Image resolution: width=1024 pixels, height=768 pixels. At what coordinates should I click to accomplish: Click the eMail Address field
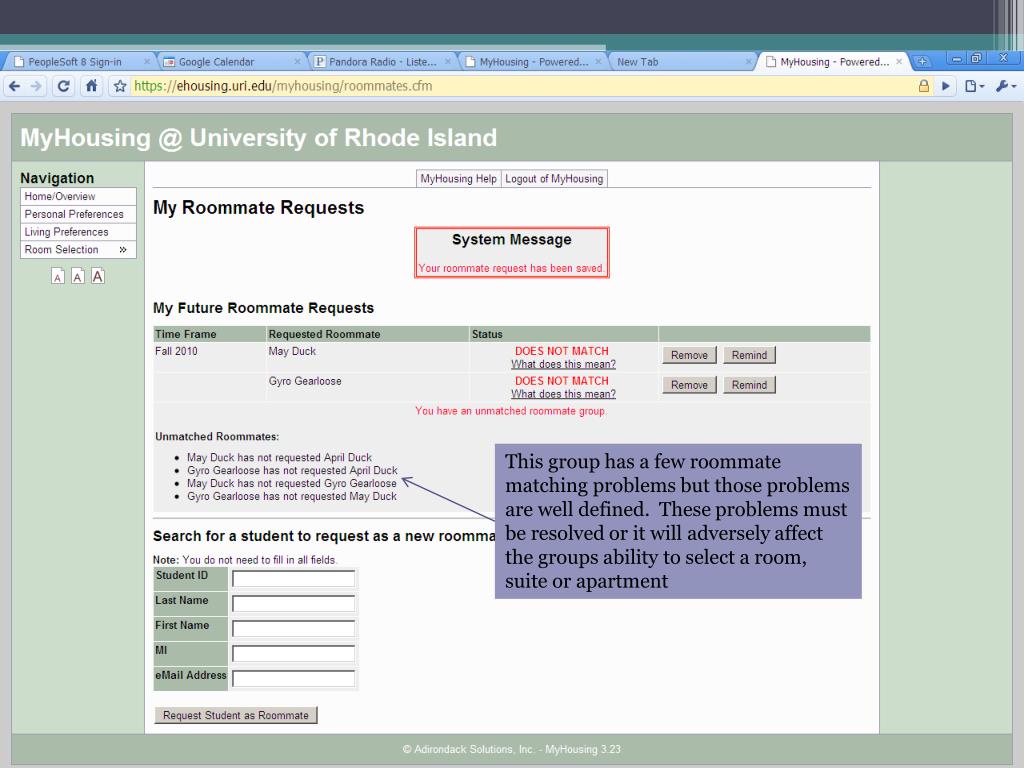tap(293, 678)
